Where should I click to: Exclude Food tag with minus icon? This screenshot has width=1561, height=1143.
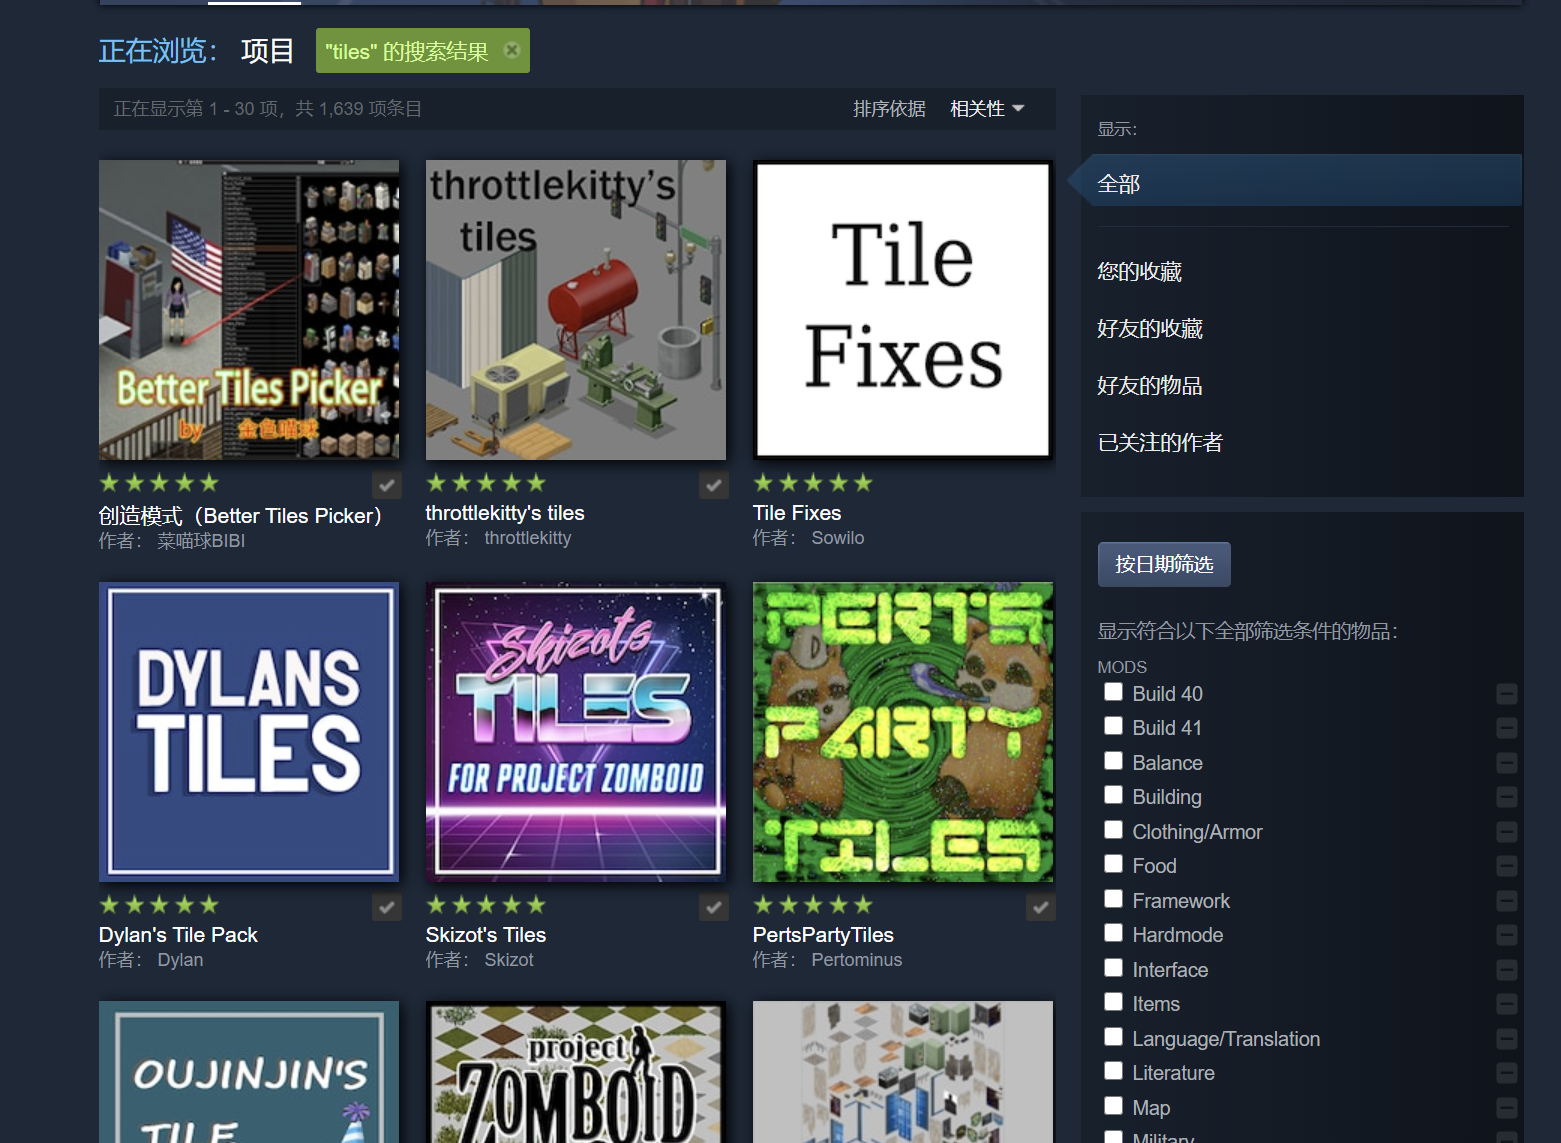pyautogui.click(x=1507, y=866)
